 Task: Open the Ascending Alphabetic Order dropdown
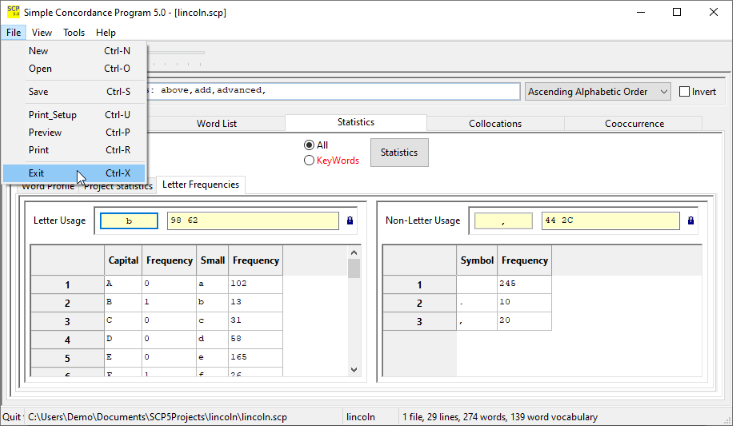[598, 92]
